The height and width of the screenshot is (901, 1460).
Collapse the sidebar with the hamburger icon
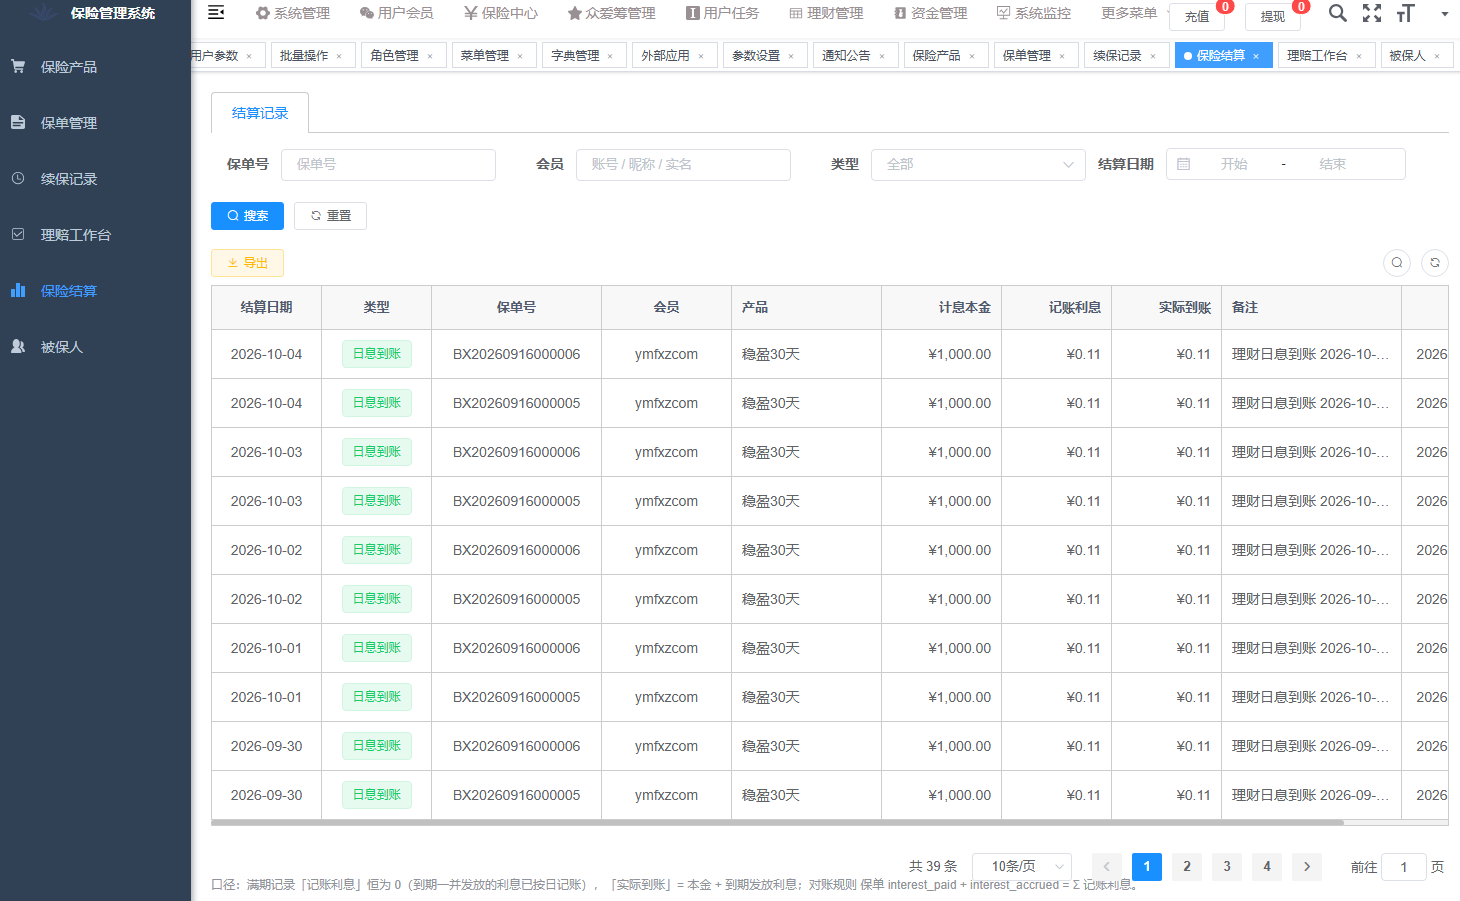pyautogui.click(x=215, y=13)
